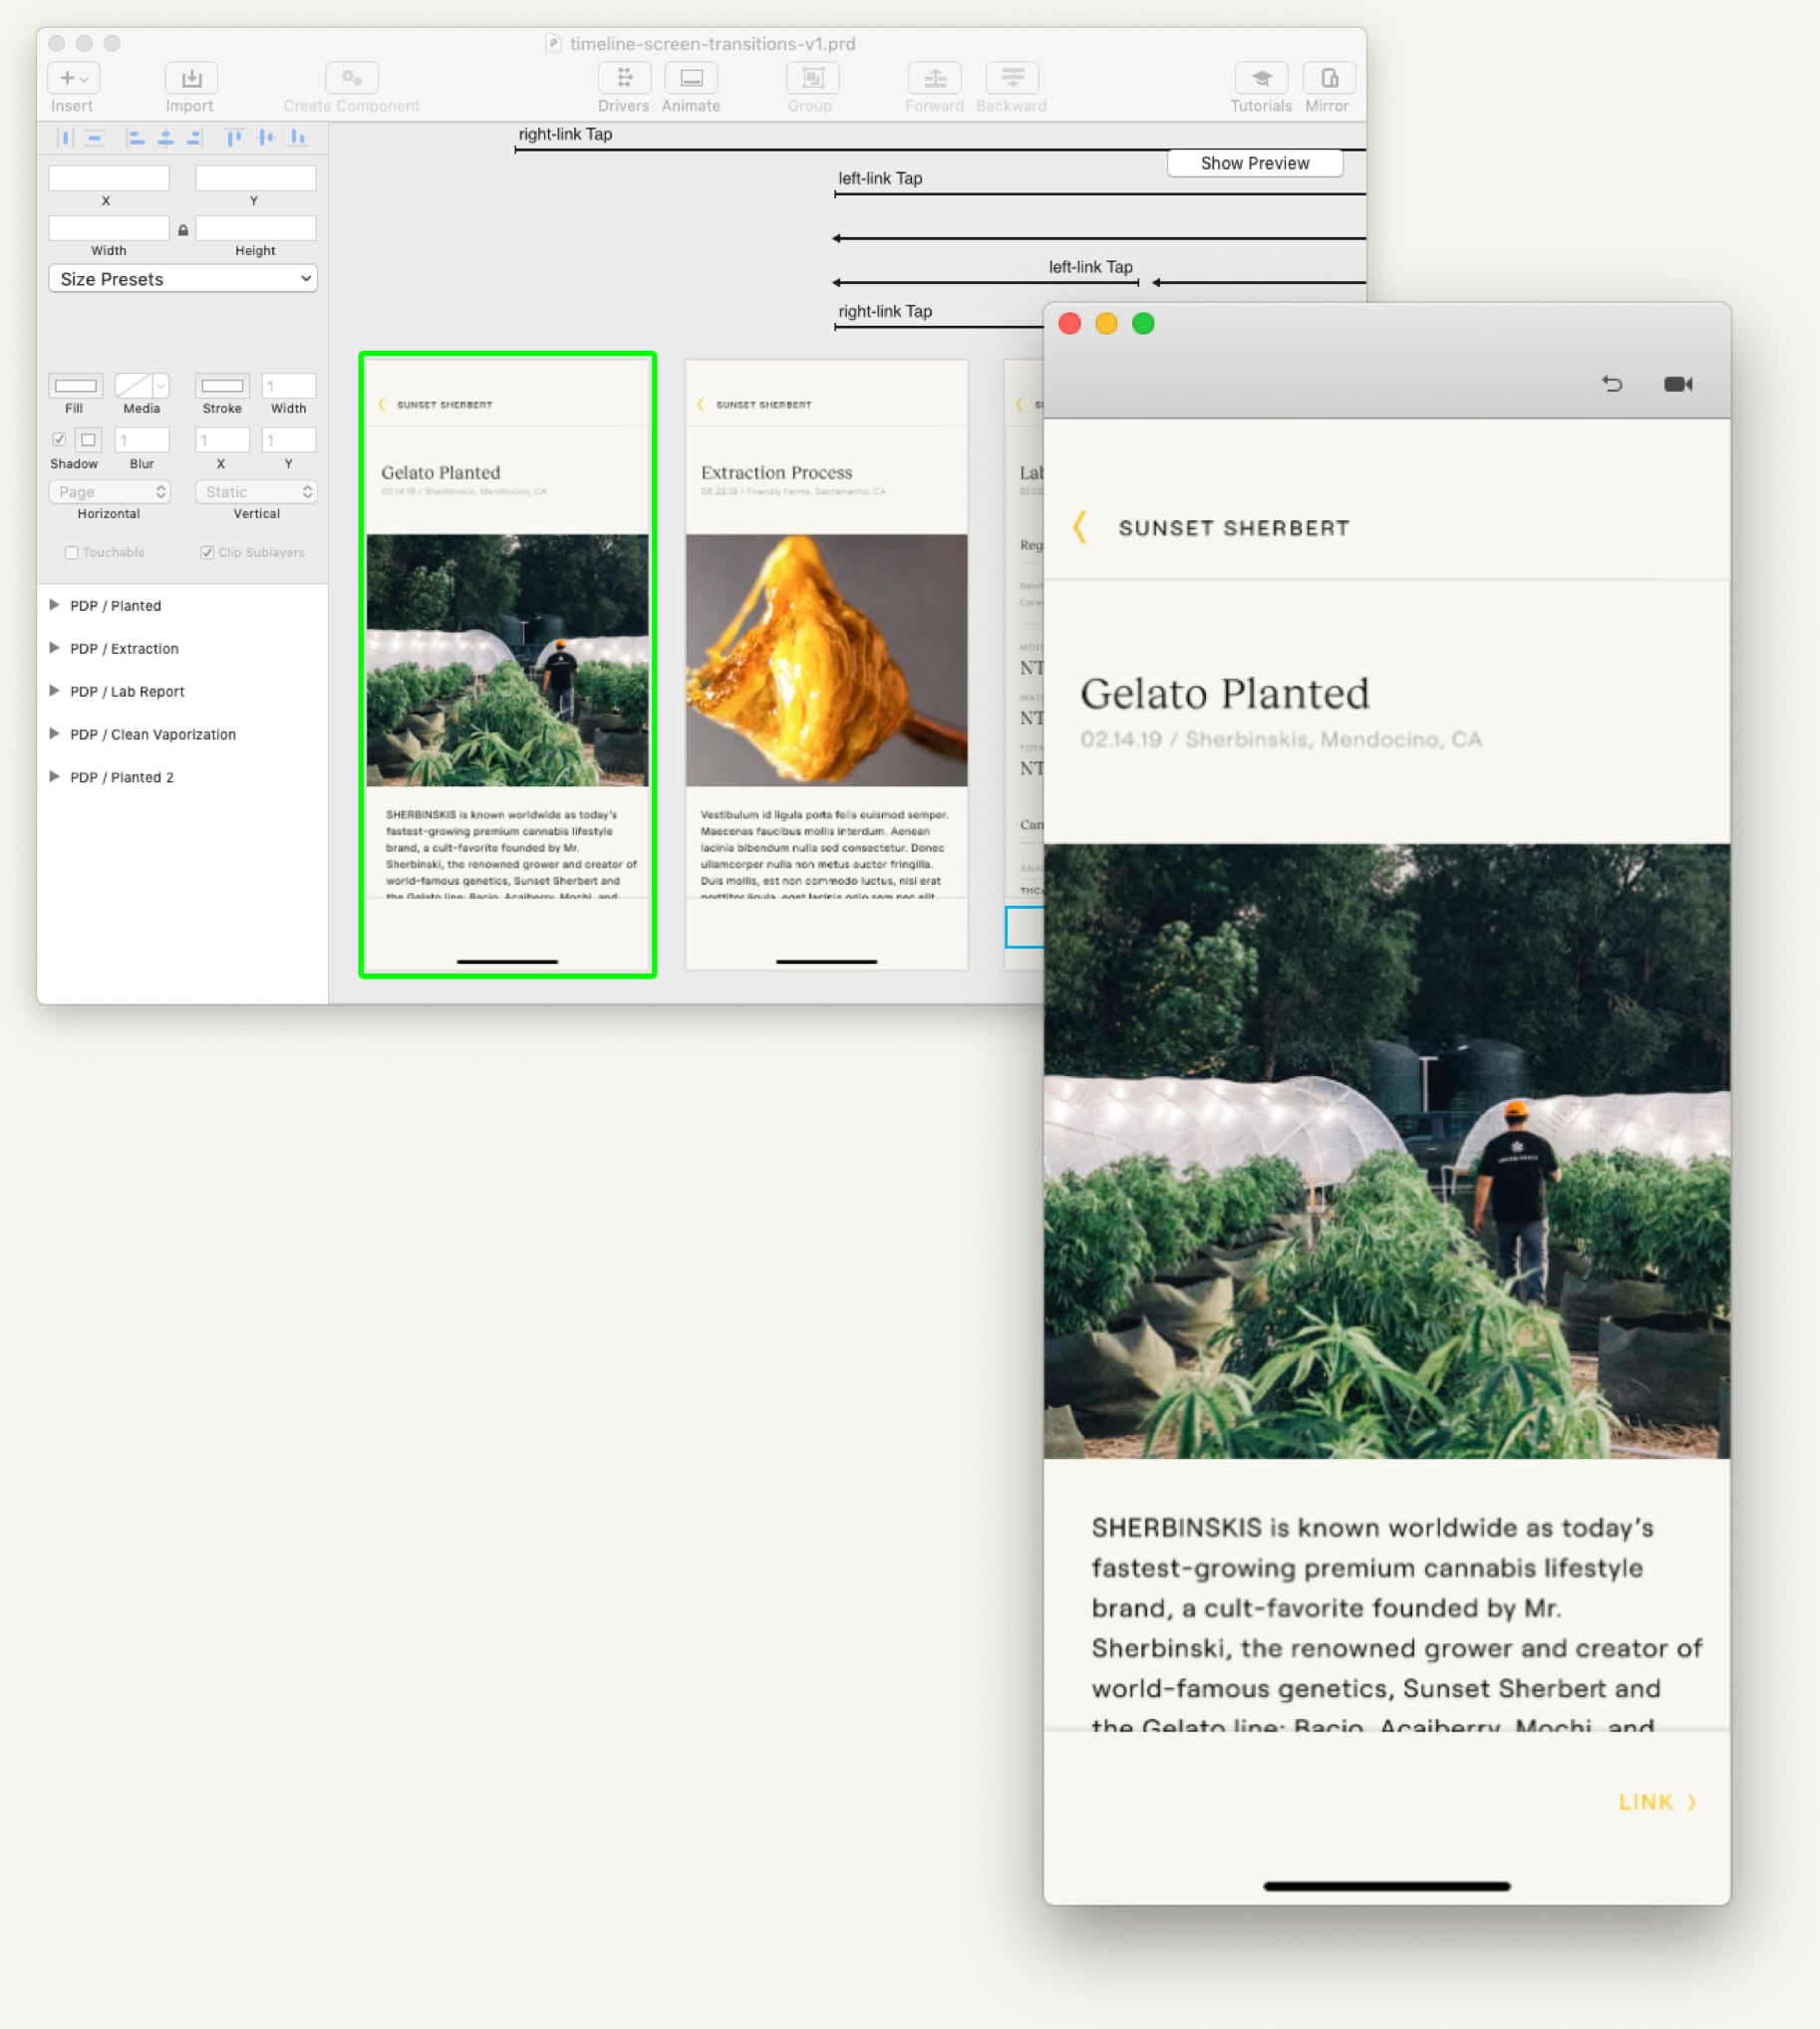This screenshot has height=2029, width=1820.
Task: Click the Fill color swatch
Action: [x=76, y=385]
